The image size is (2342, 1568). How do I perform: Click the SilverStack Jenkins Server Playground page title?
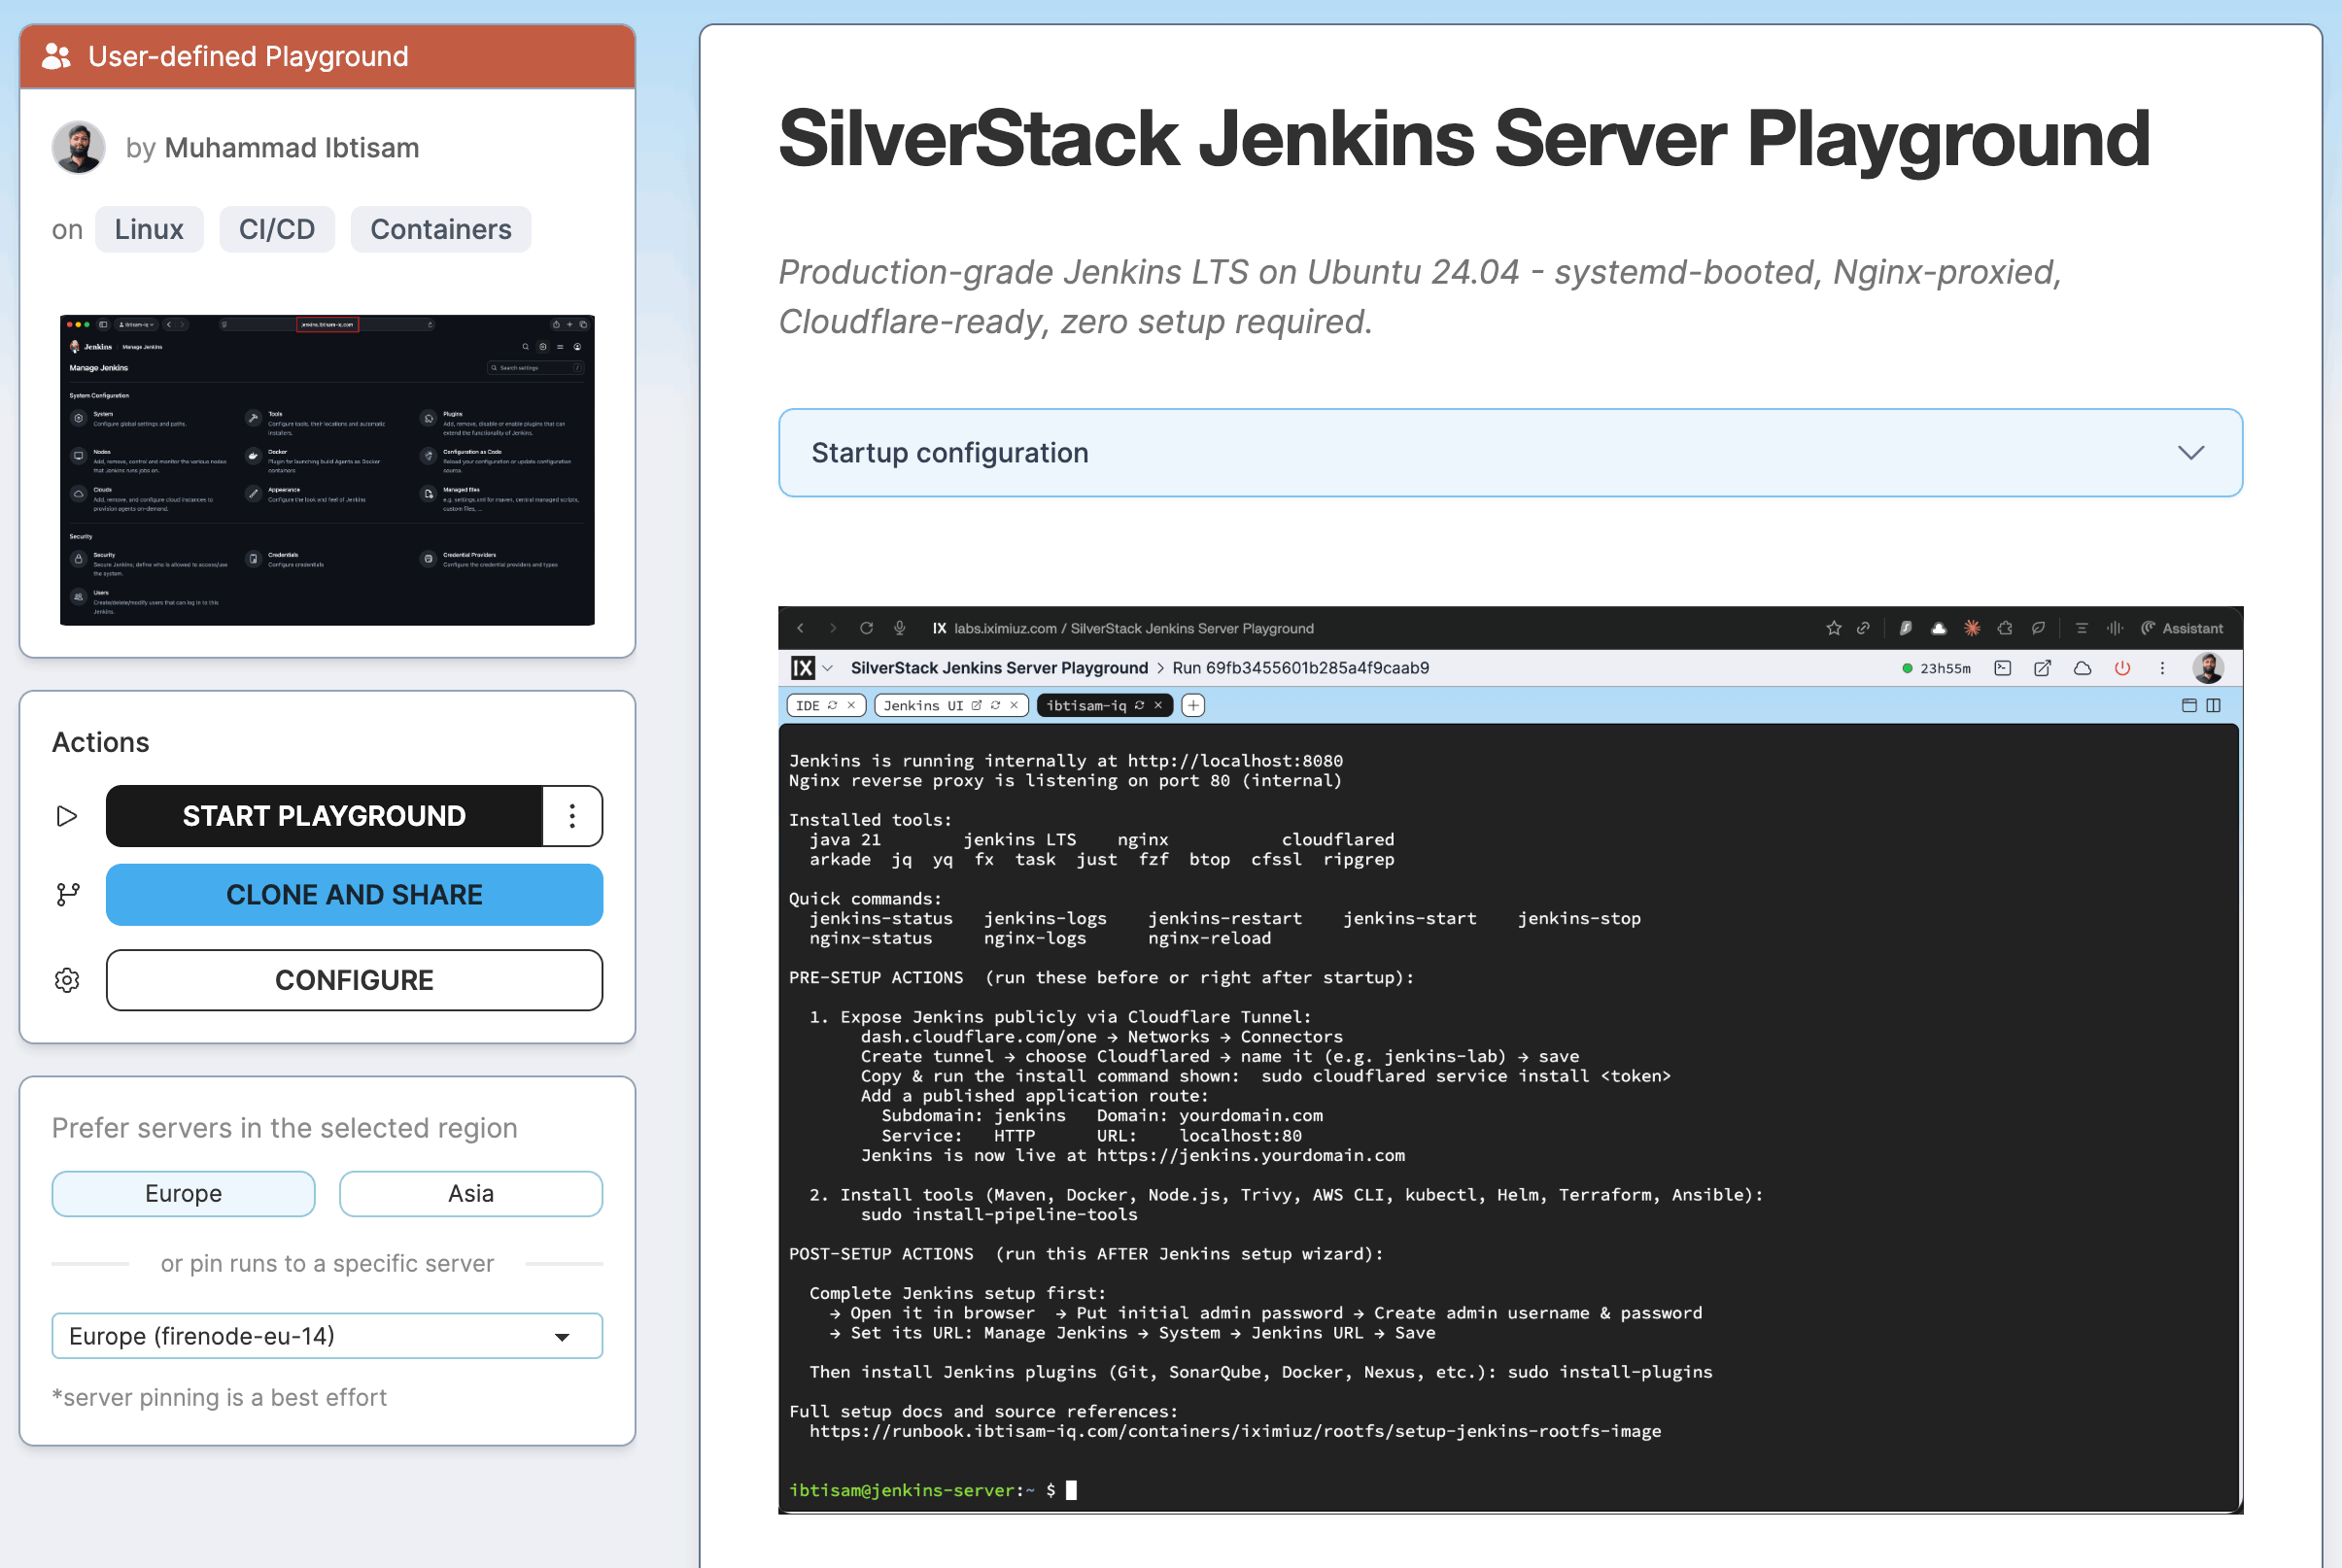(x=1464, y=138)
